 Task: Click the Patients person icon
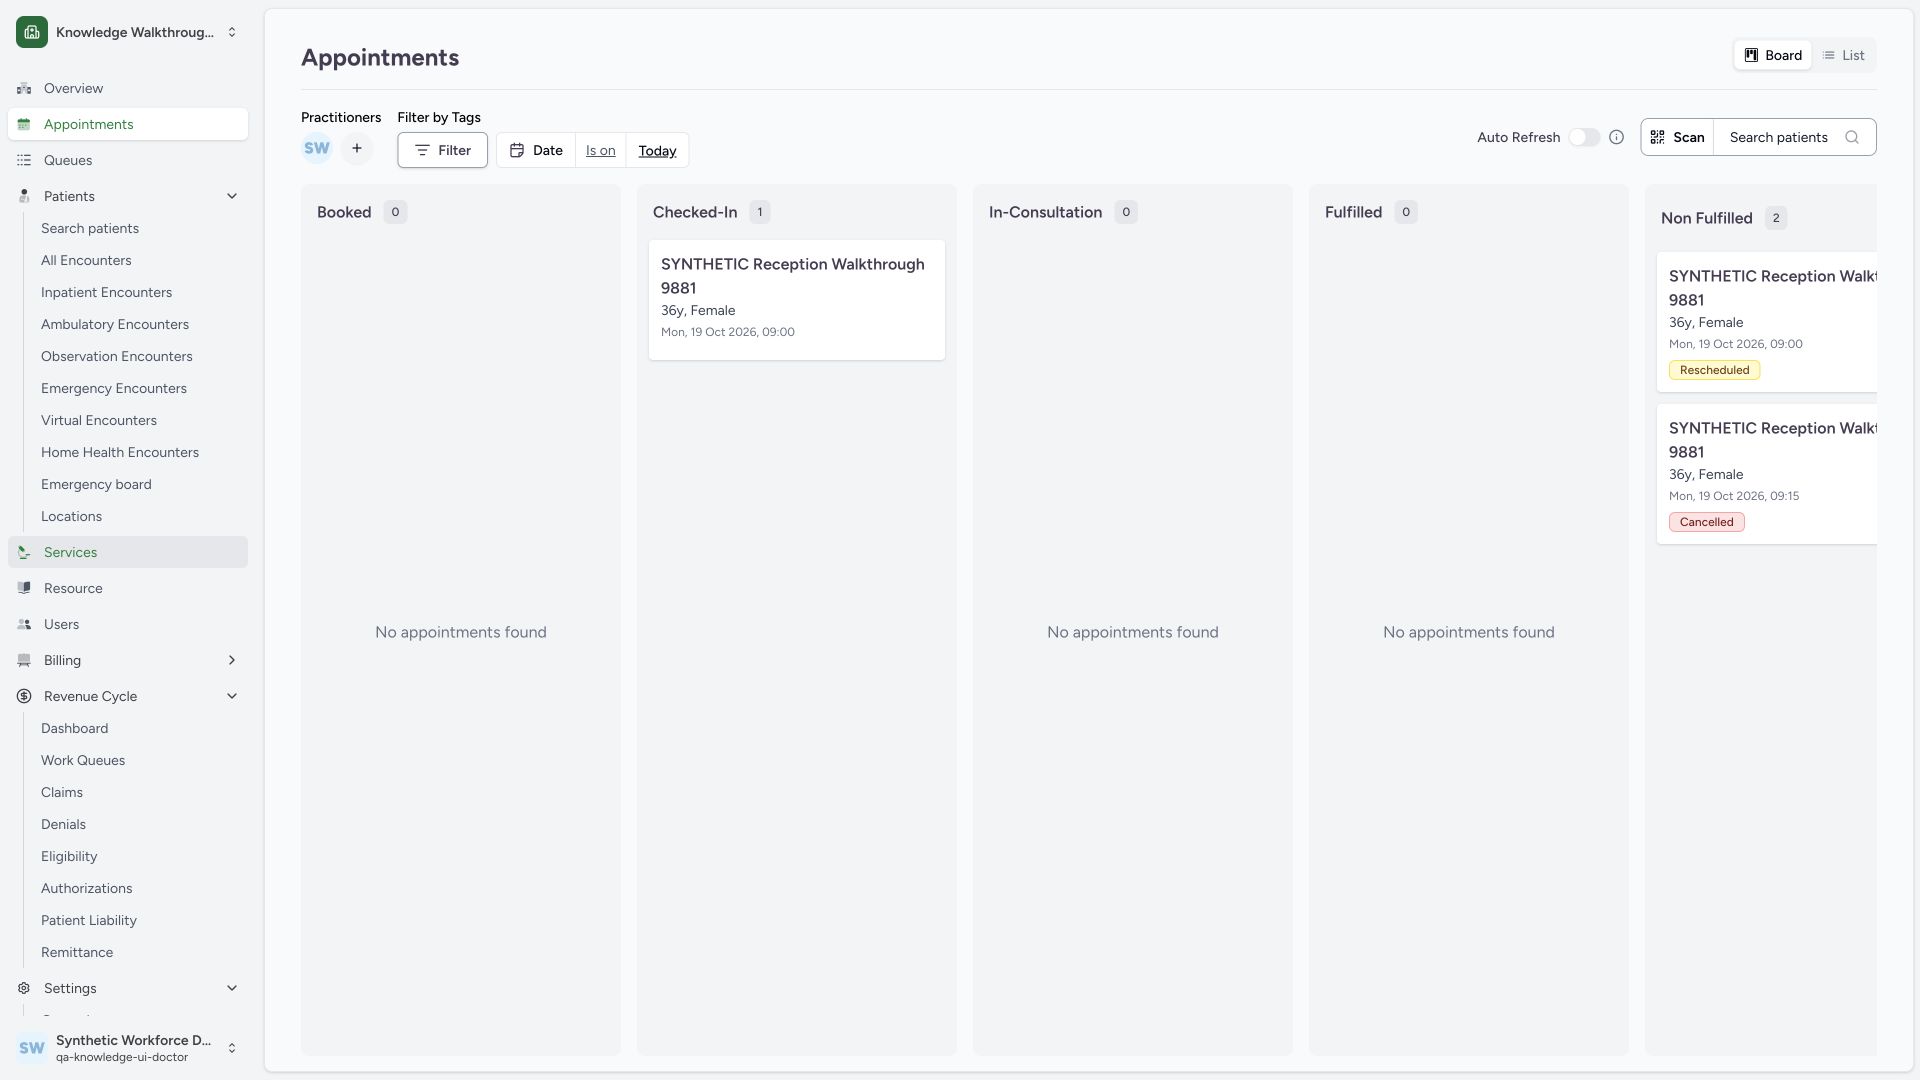(x=24, y=196)
